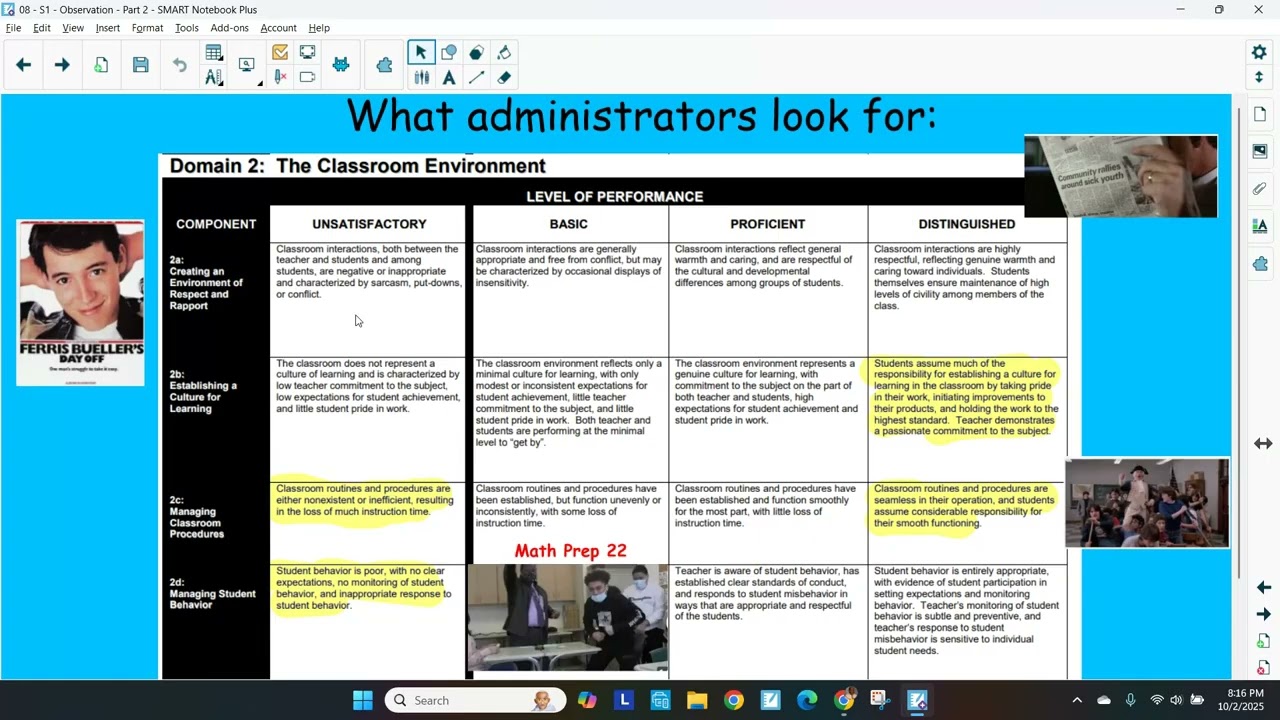Screen dimensions: 1280x720
Task: Open the Help menu
Action: (x=319, y=28)
